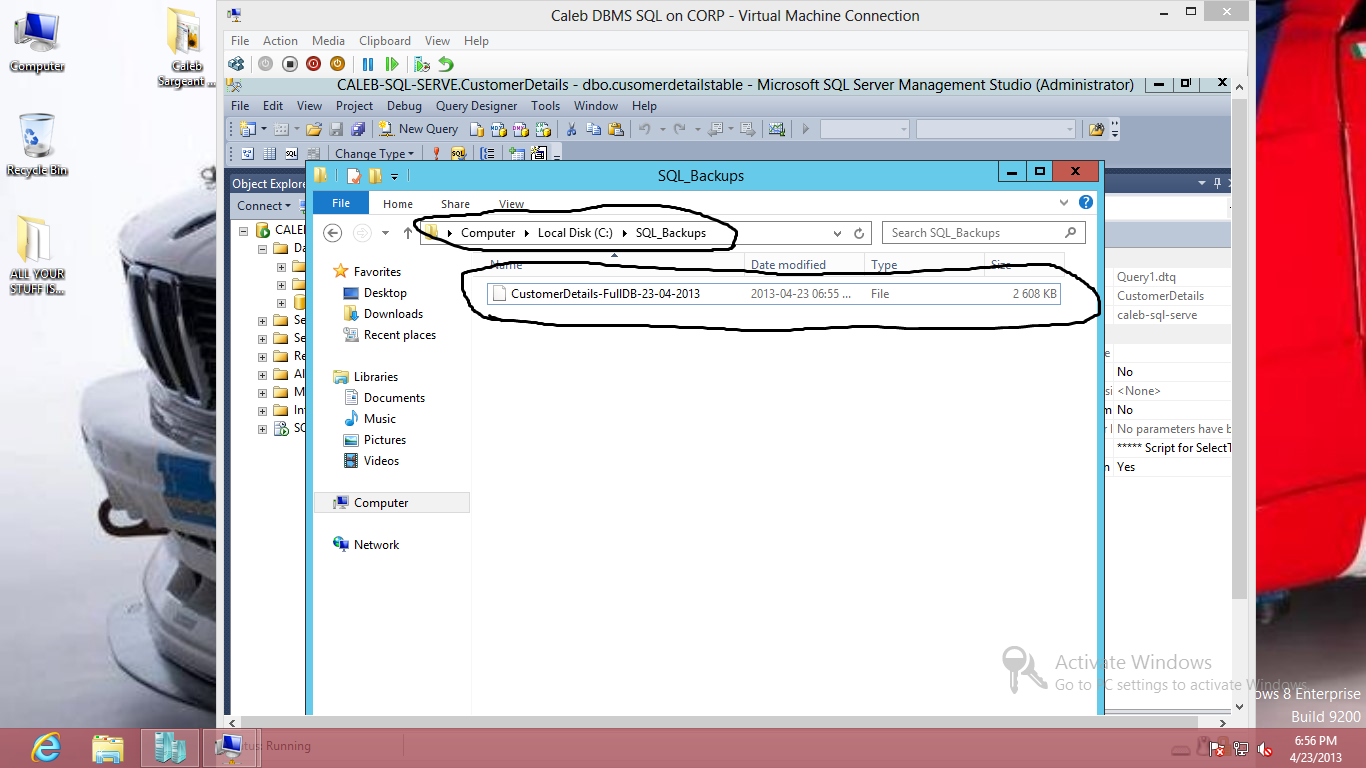This screenshot has height=768, width=1366.
Task: Click the green VM Revert icon
Action: (x=446, y=64)
